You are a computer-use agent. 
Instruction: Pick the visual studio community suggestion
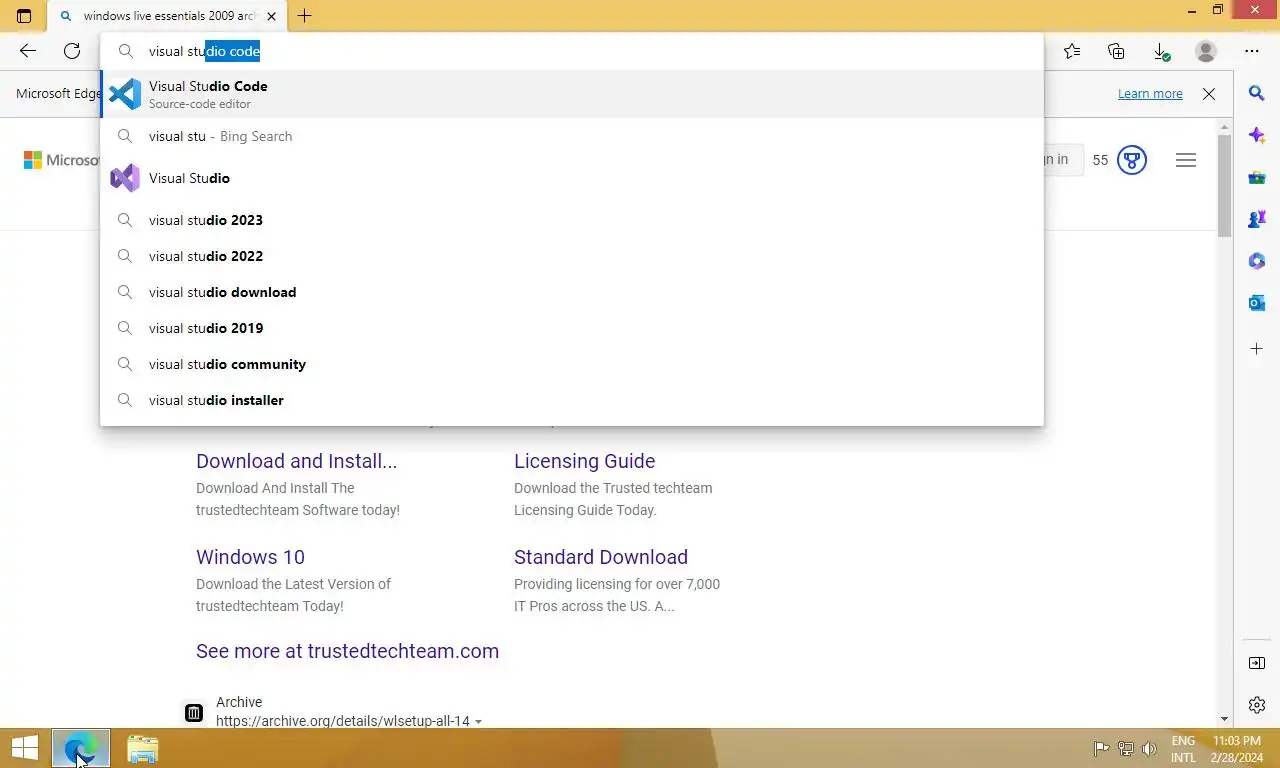[572, 364]
